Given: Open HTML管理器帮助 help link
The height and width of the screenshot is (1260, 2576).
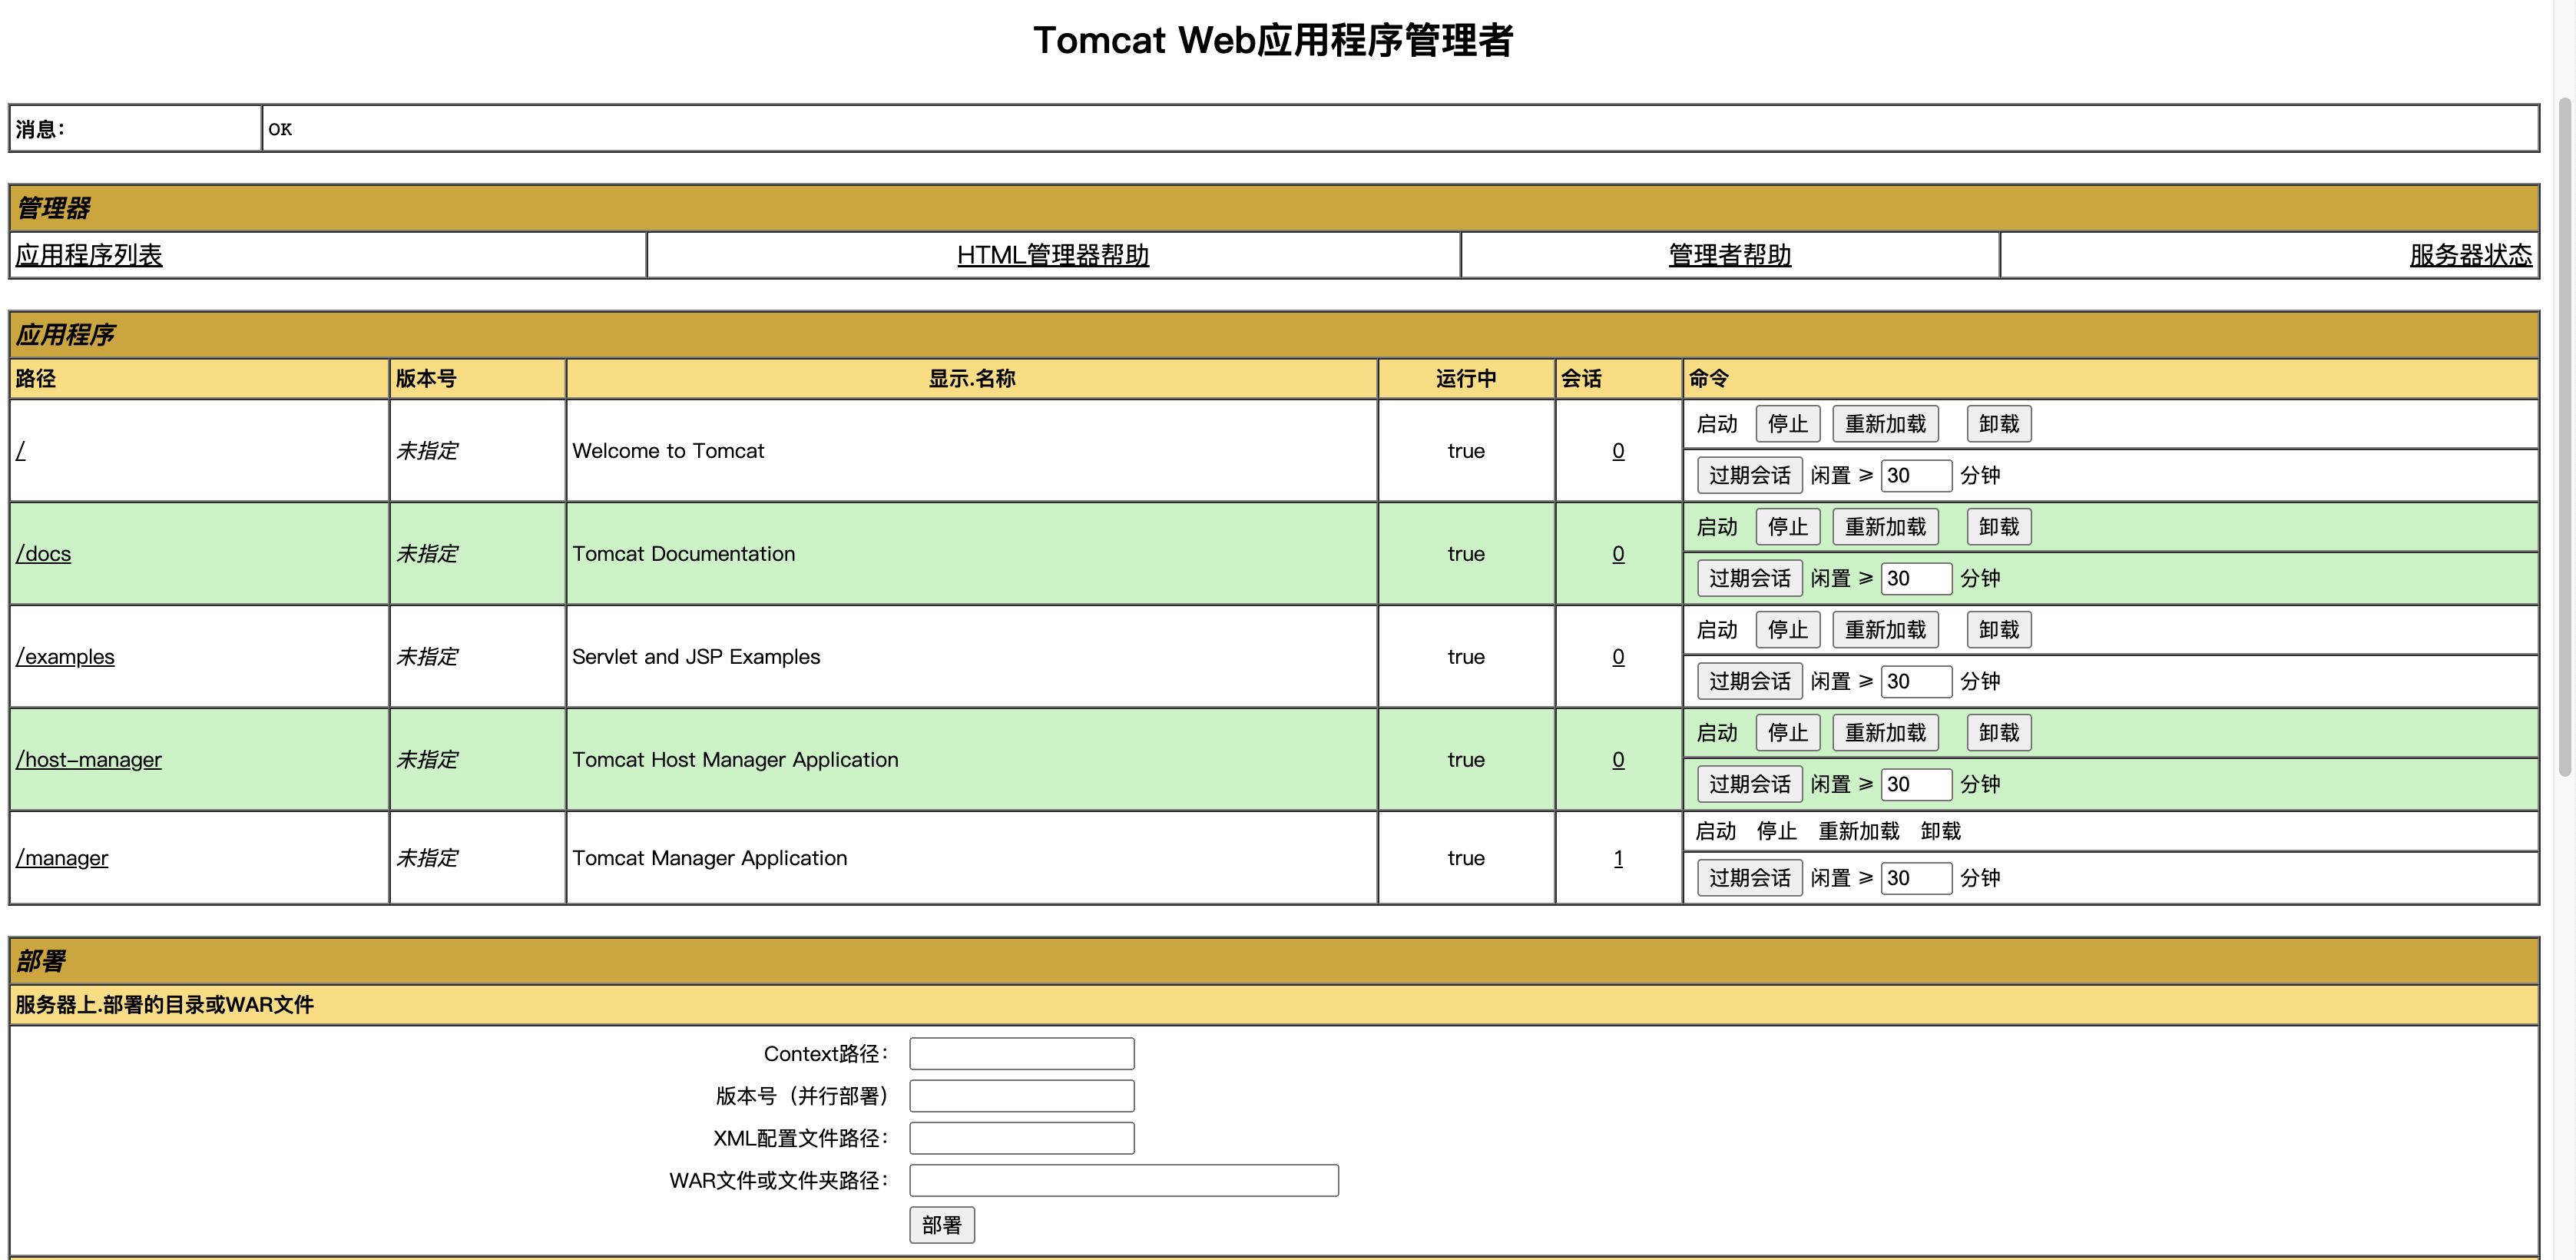Looking at the screenshot, I should click(1052, 255).
